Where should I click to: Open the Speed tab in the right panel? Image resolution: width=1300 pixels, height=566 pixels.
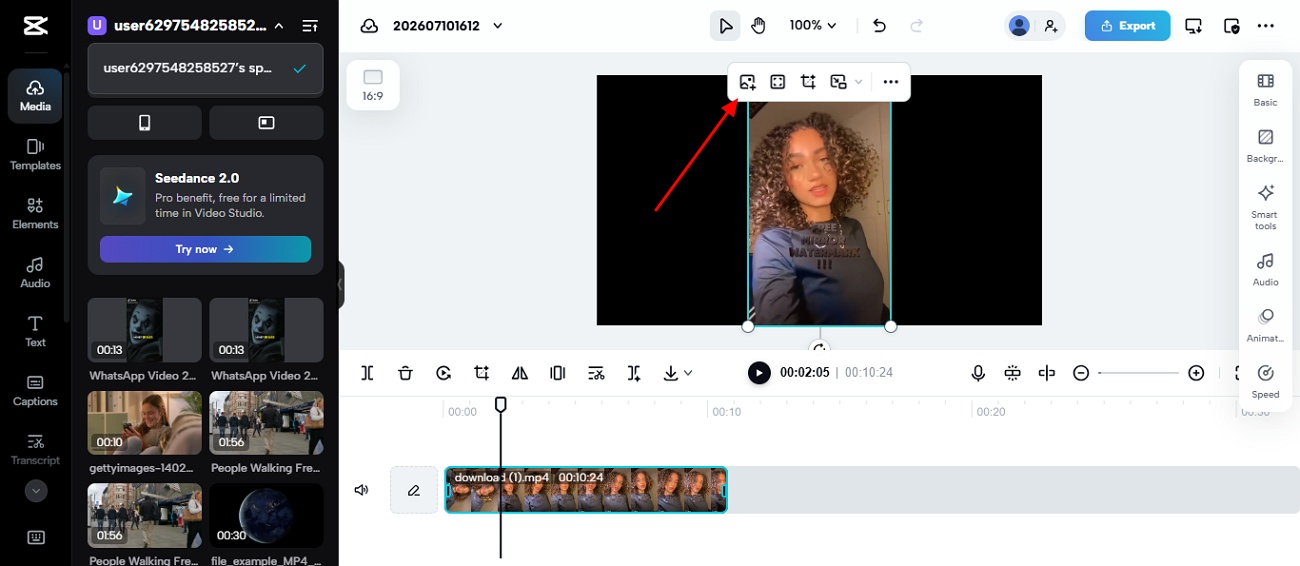[x=1265, y=382]
